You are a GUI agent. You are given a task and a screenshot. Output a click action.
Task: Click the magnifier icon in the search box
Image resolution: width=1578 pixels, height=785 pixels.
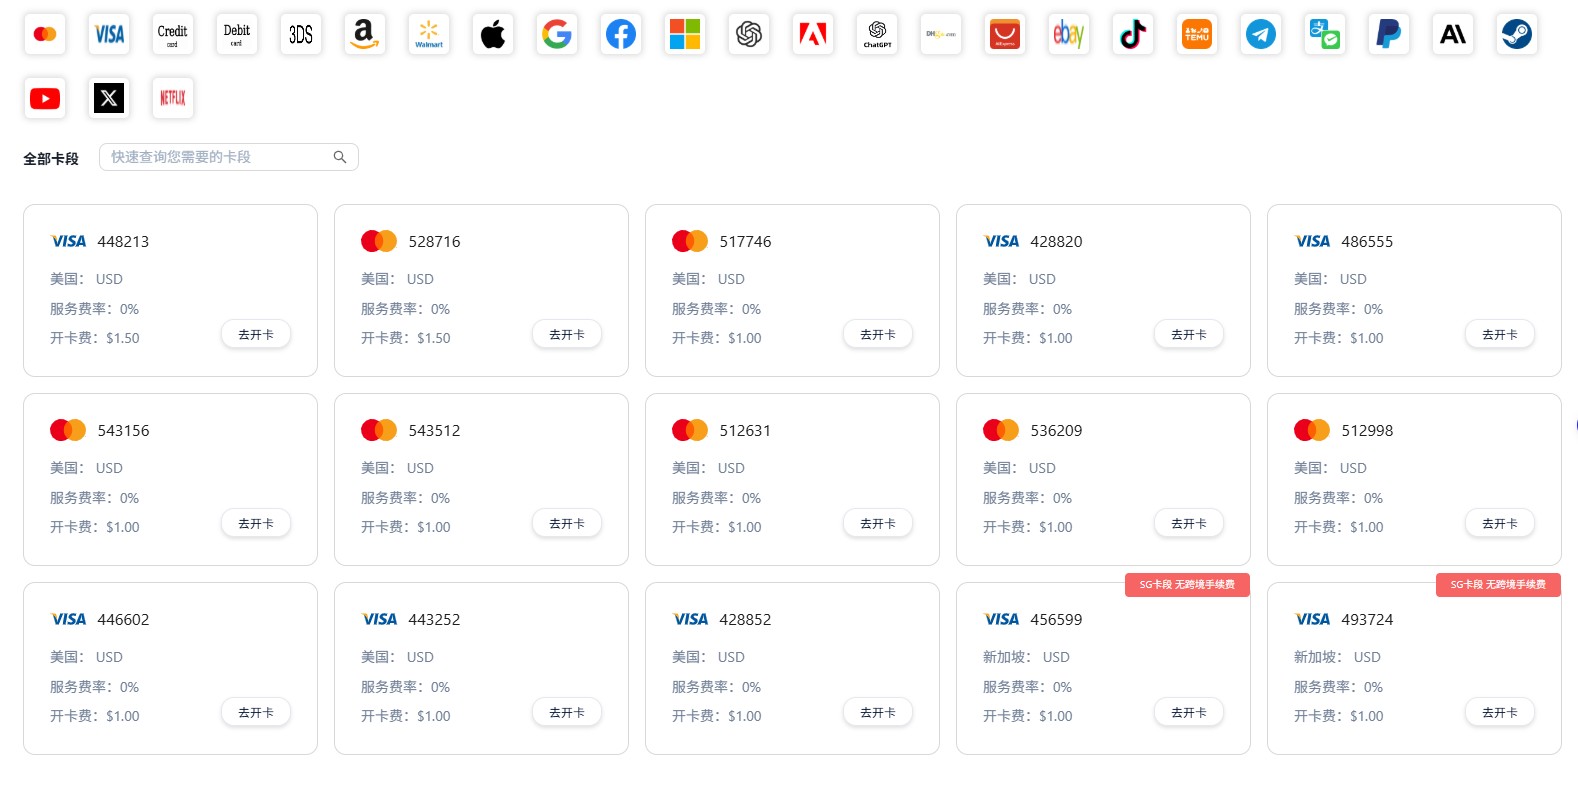click(340, 157)
